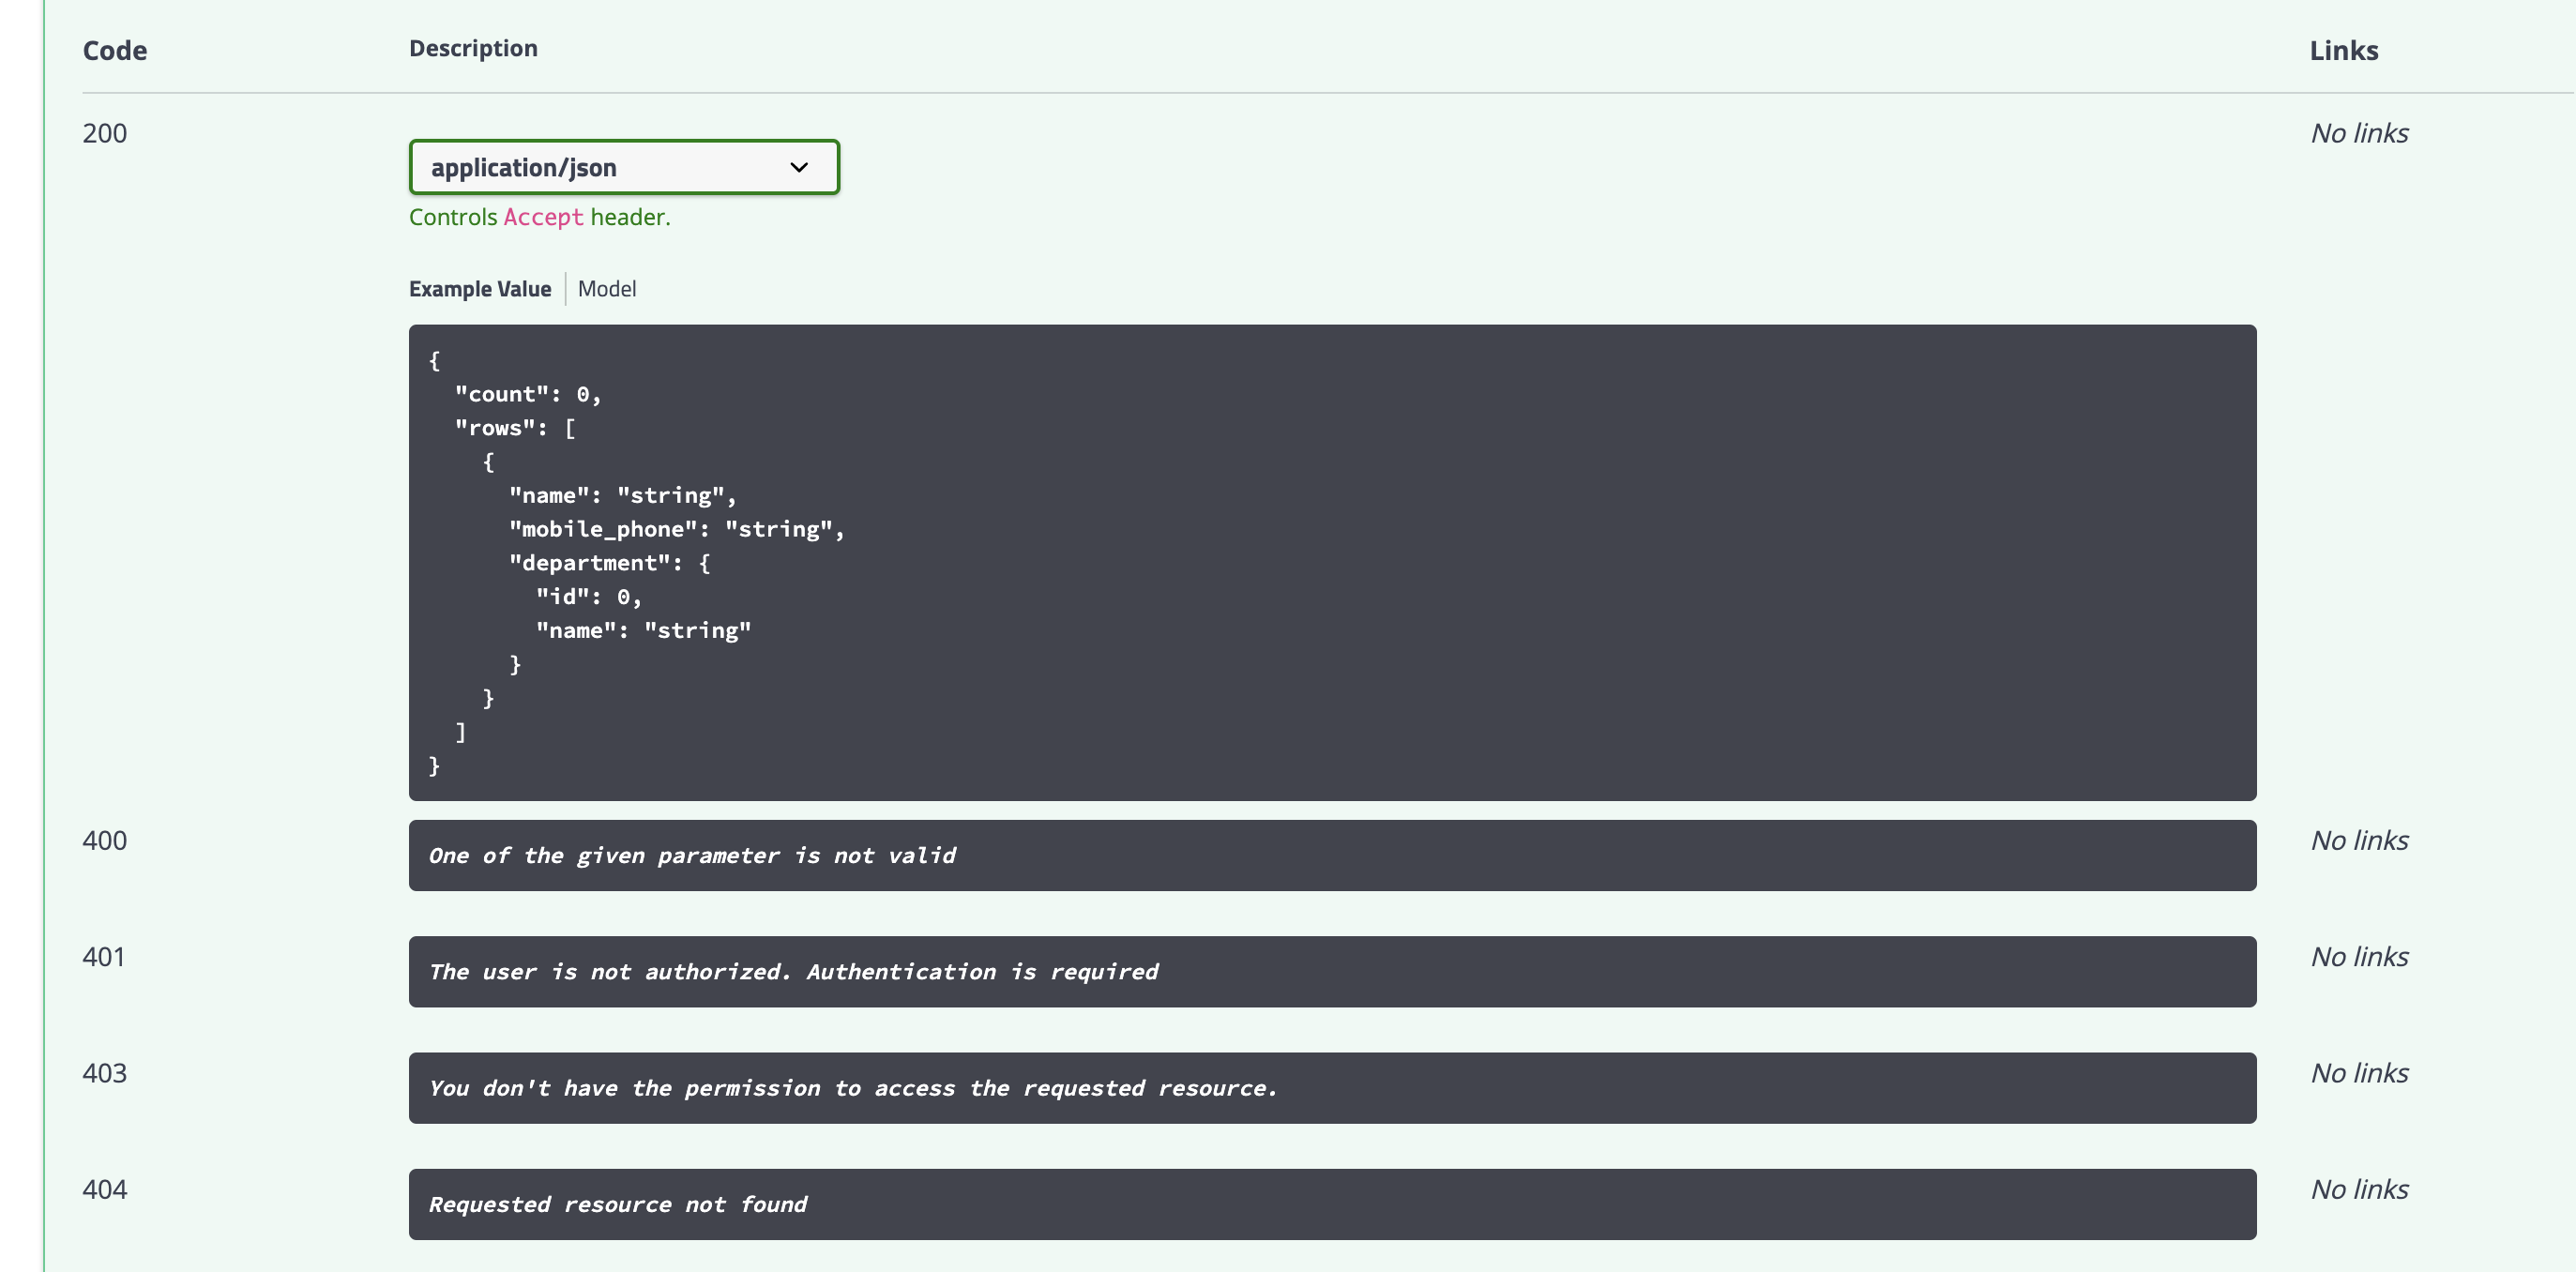Click the Code column header
Viewport: 2576px width, 1272px height.
(114, 50)
